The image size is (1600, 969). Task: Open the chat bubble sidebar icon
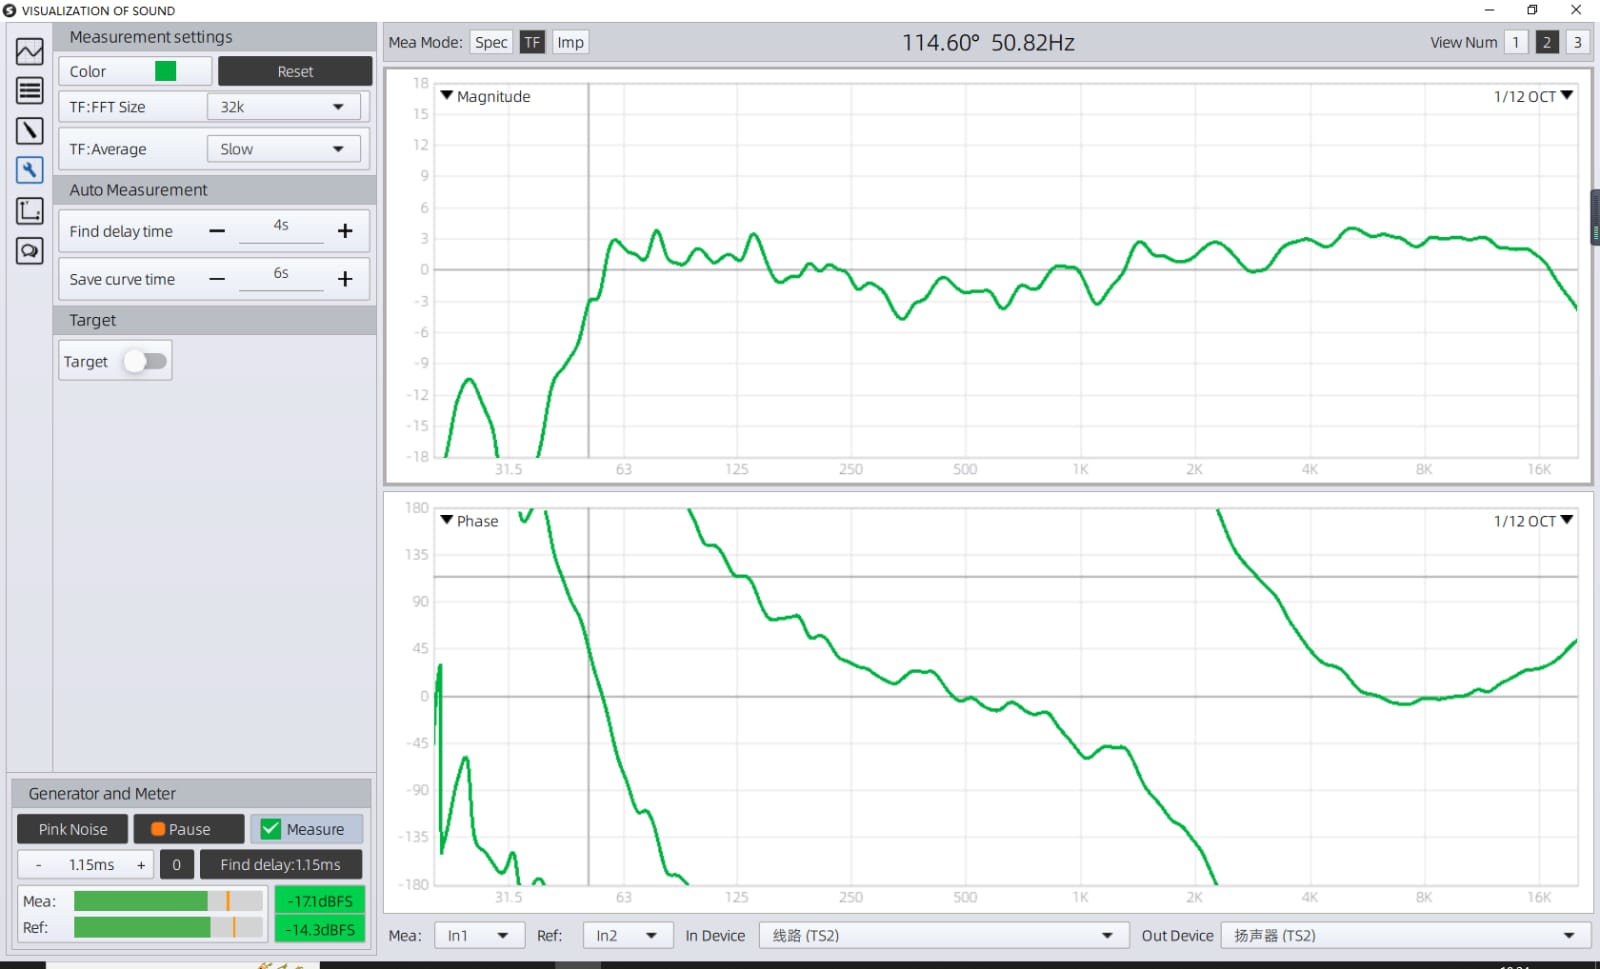29,250
